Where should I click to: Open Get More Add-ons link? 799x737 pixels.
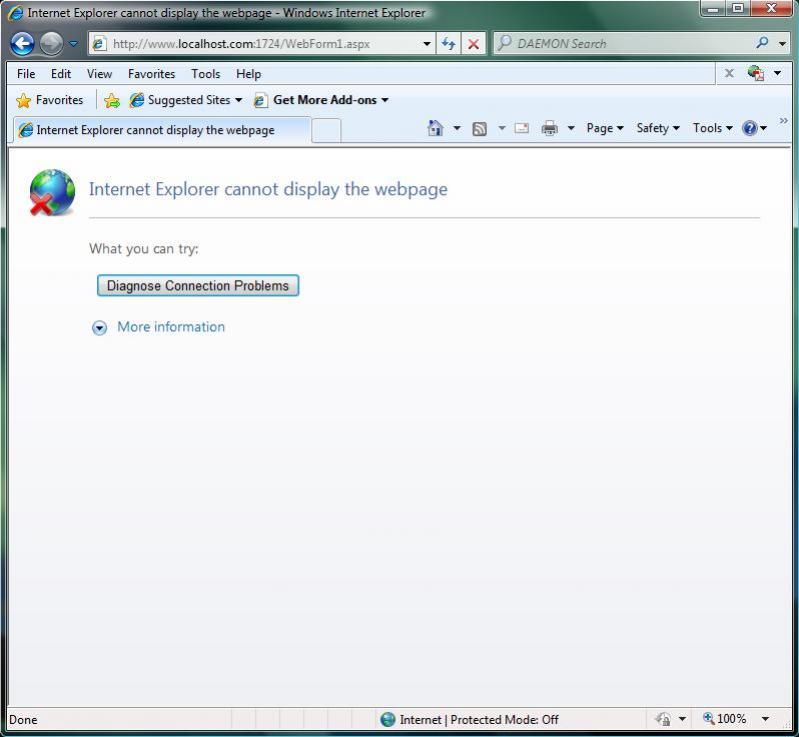click(322, 100)
